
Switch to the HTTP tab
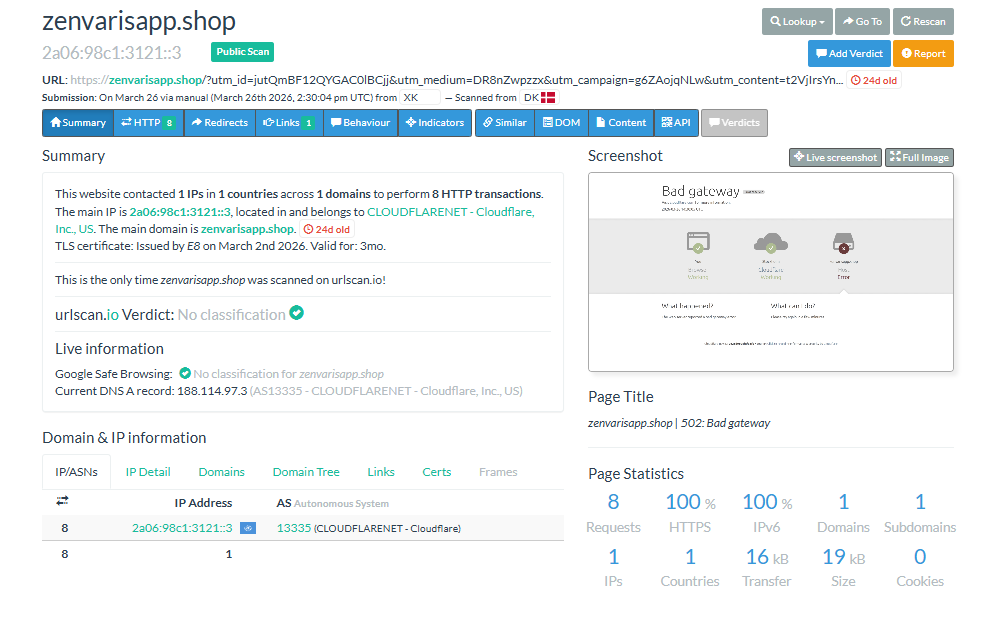[148, 123]
